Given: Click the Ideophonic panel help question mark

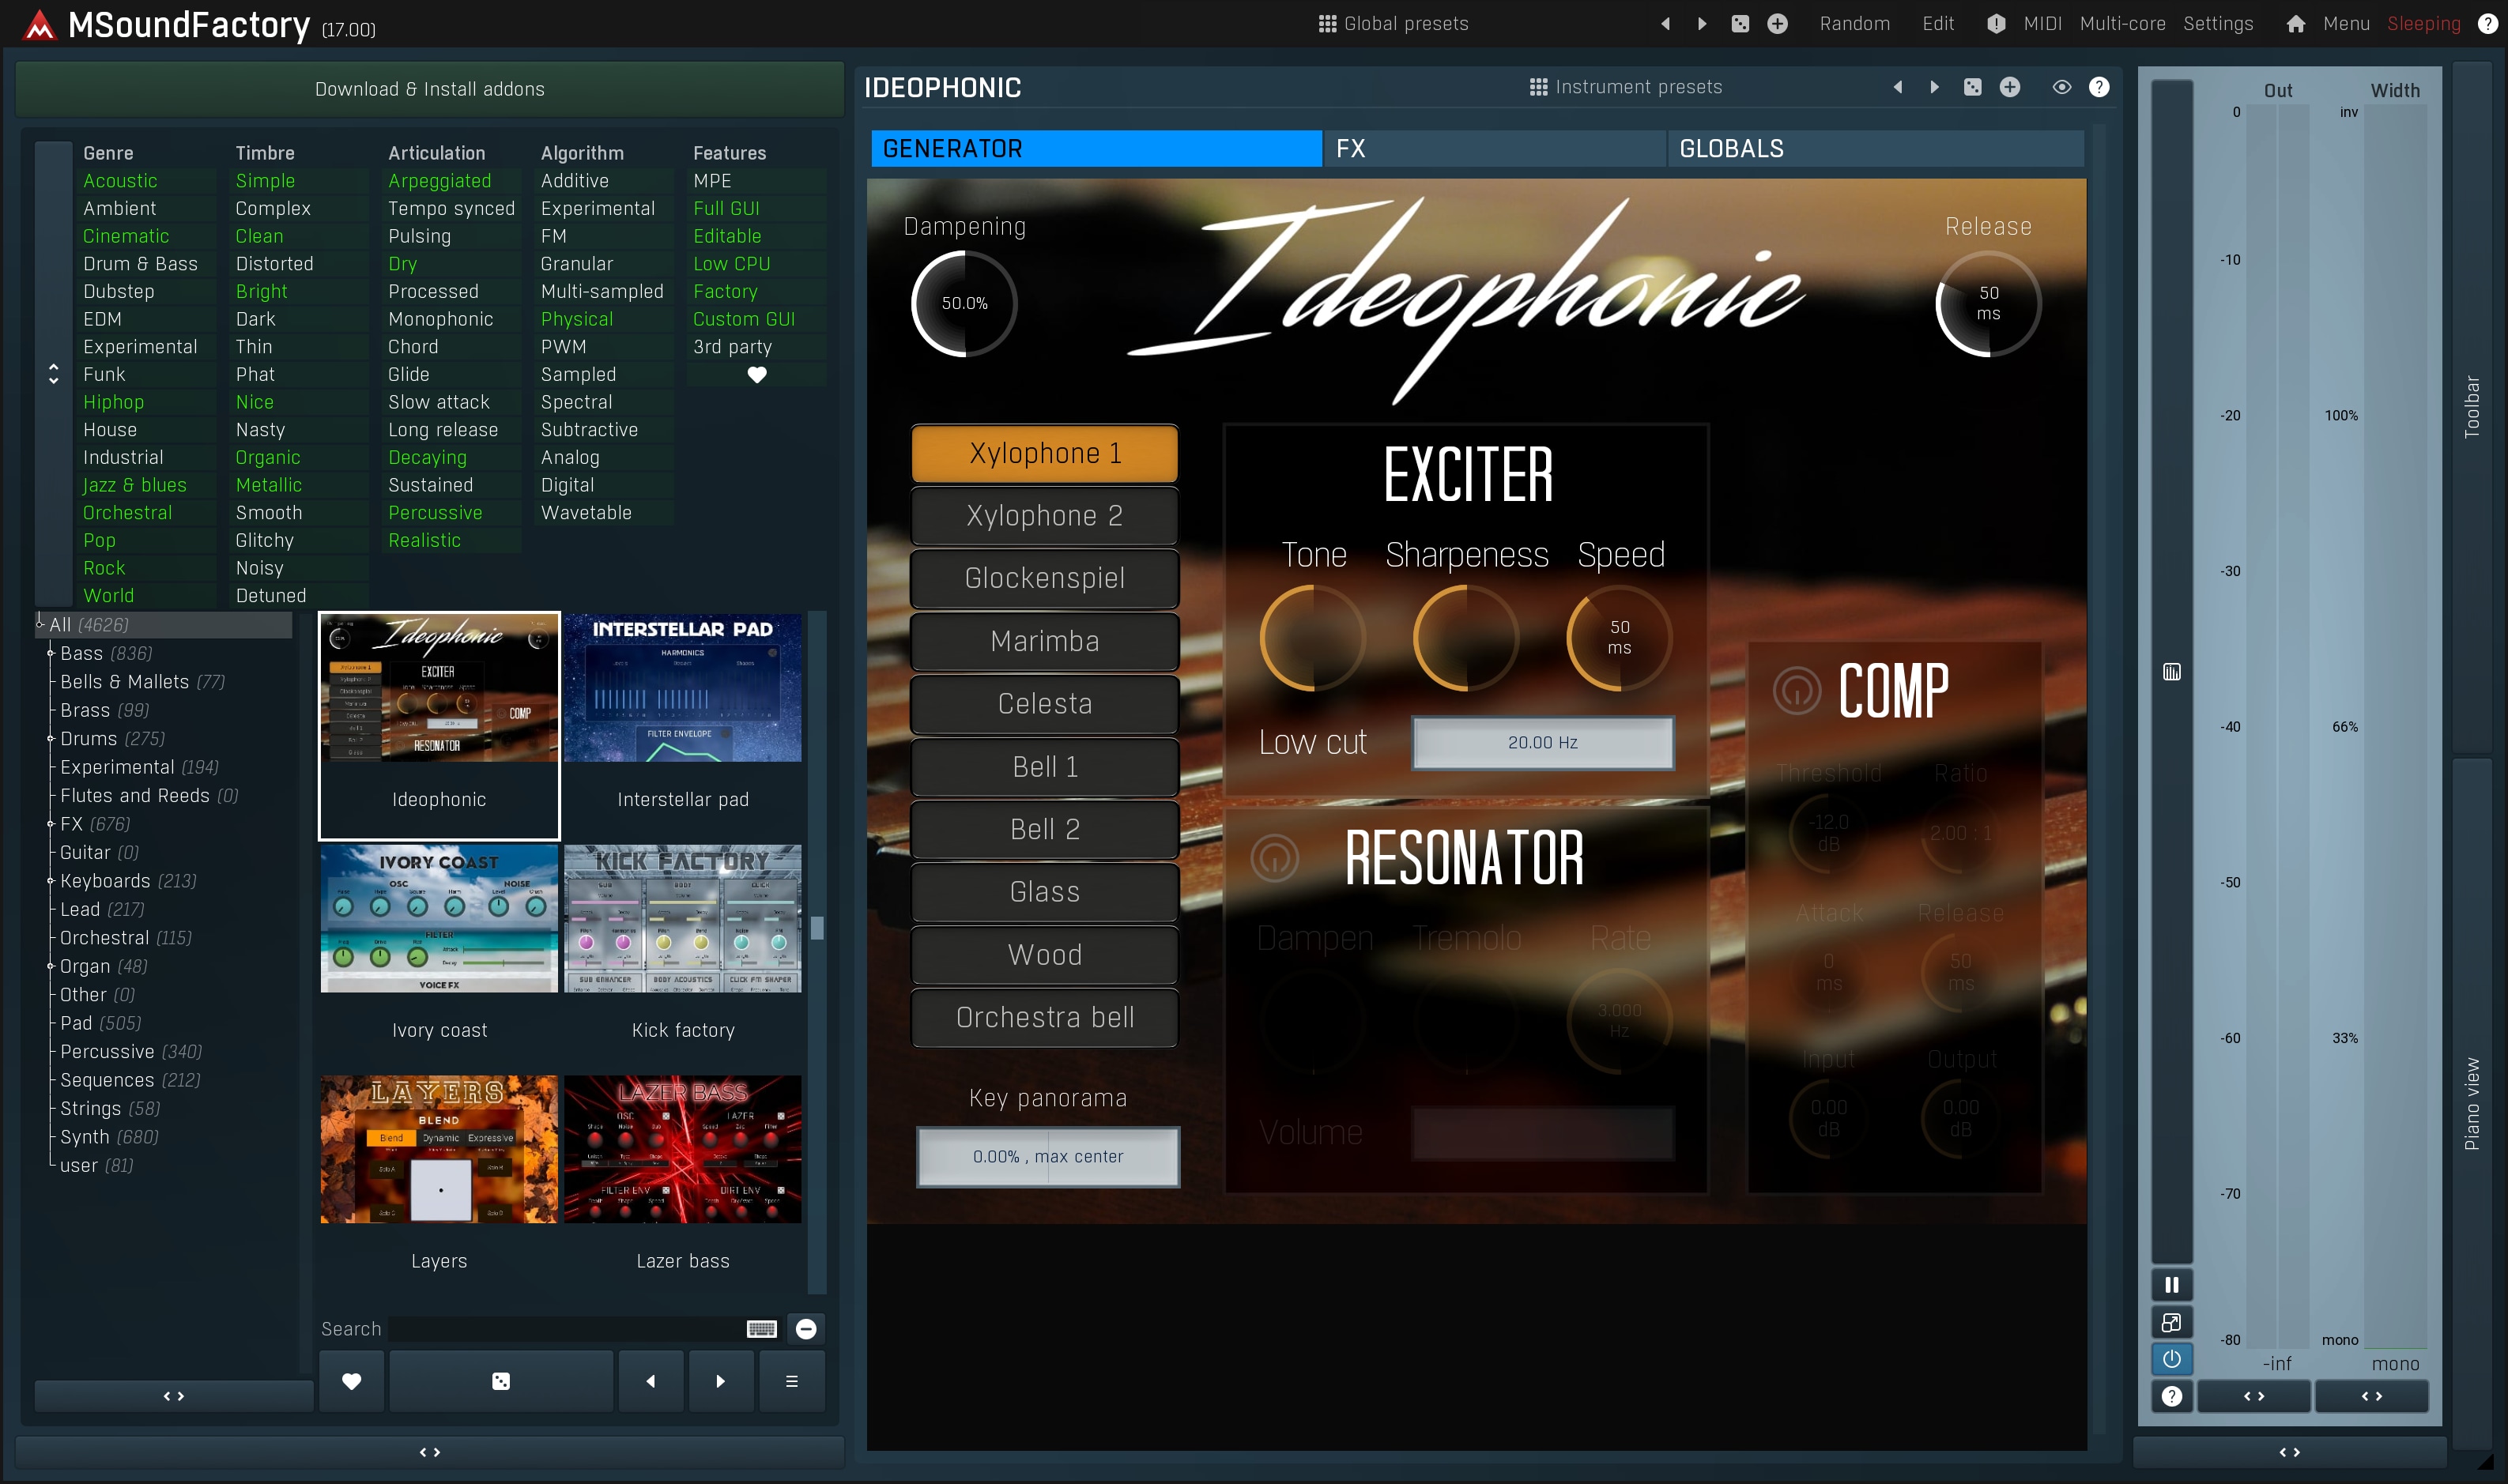Looking at the screenshot, I should (2099, 87).
